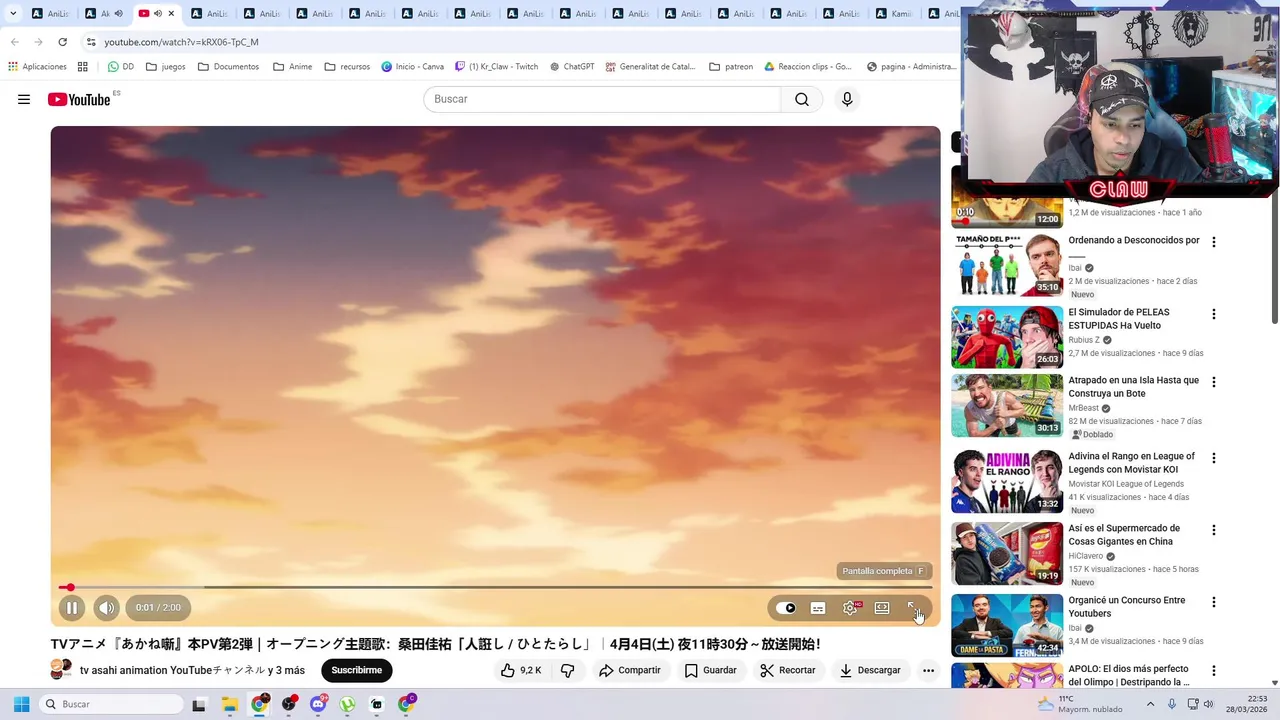Click the Descargar download button

click(x=870, y=670)
